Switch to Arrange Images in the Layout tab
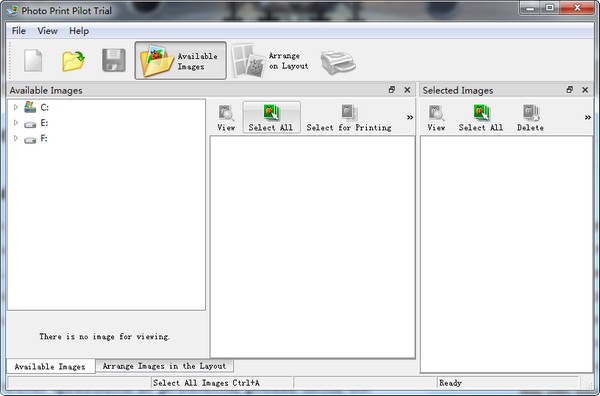The width and height of the screenshot is (600, 396). pos(164,366)
